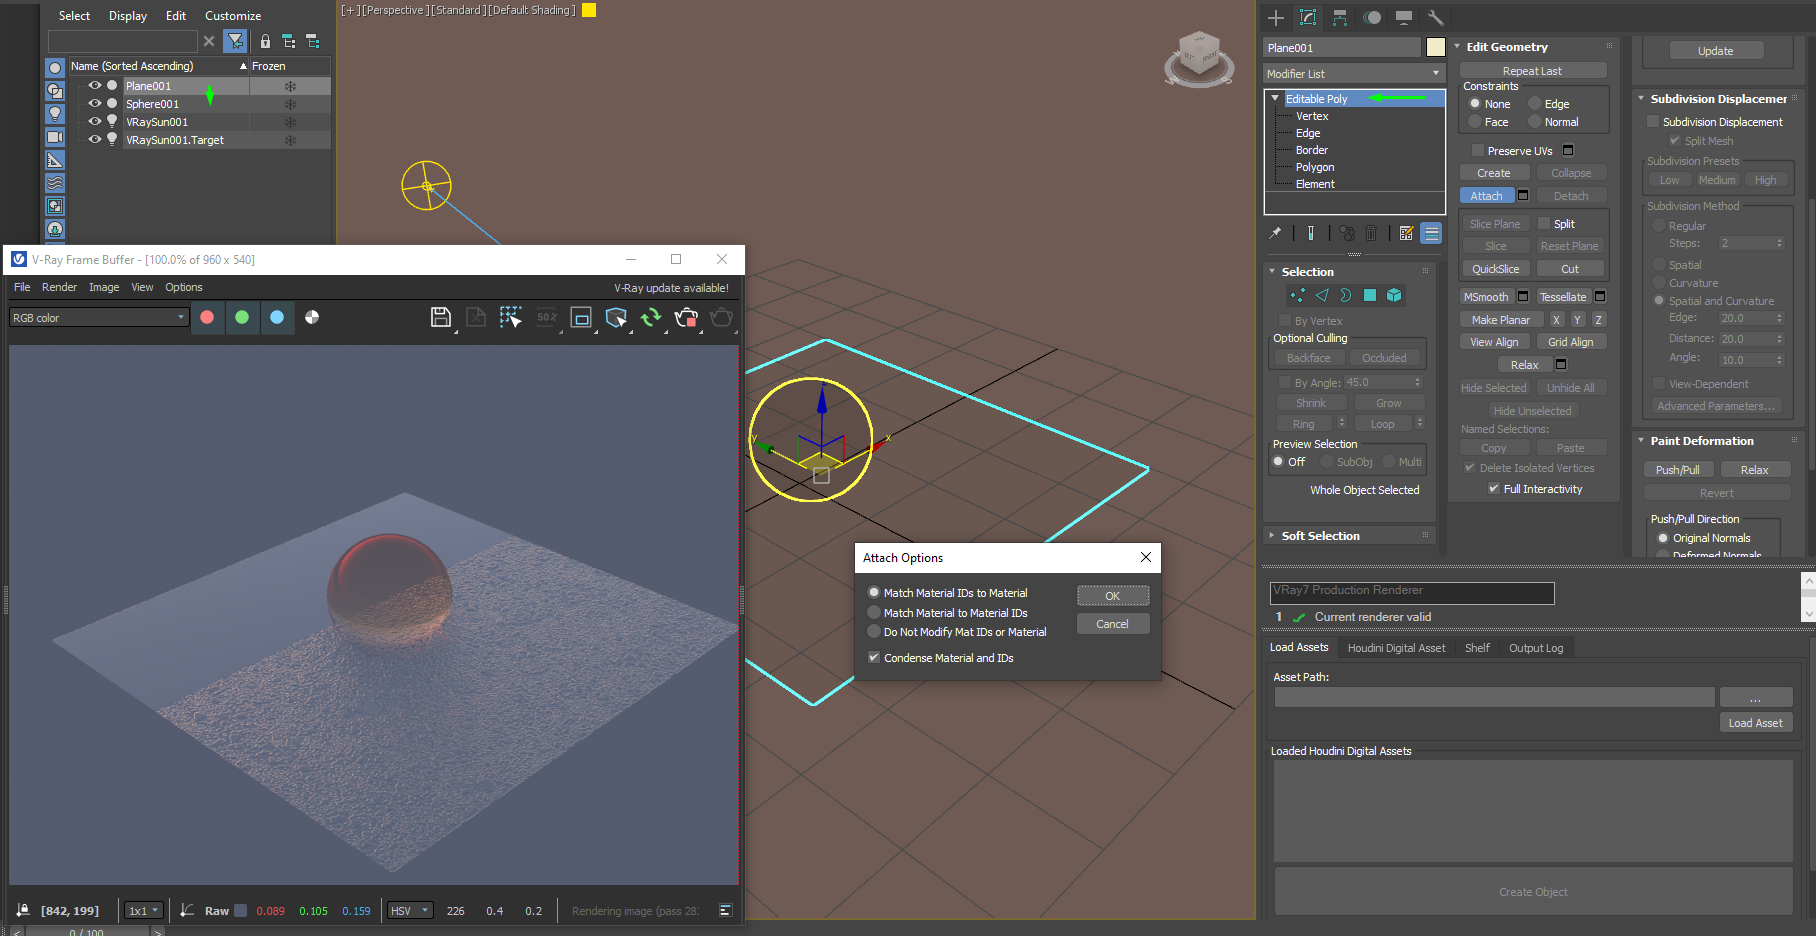The width and height of the screenshot is (1816, 936).
Task: Click the save image icon in V-Ray Frame Buffer
Action: click(440, 317)
